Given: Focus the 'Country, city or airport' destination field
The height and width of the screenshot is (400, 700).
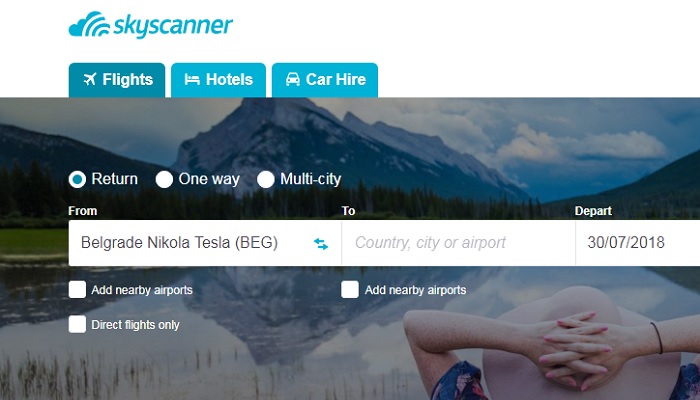Looking at the screenshot, I should tap(458, 243).
